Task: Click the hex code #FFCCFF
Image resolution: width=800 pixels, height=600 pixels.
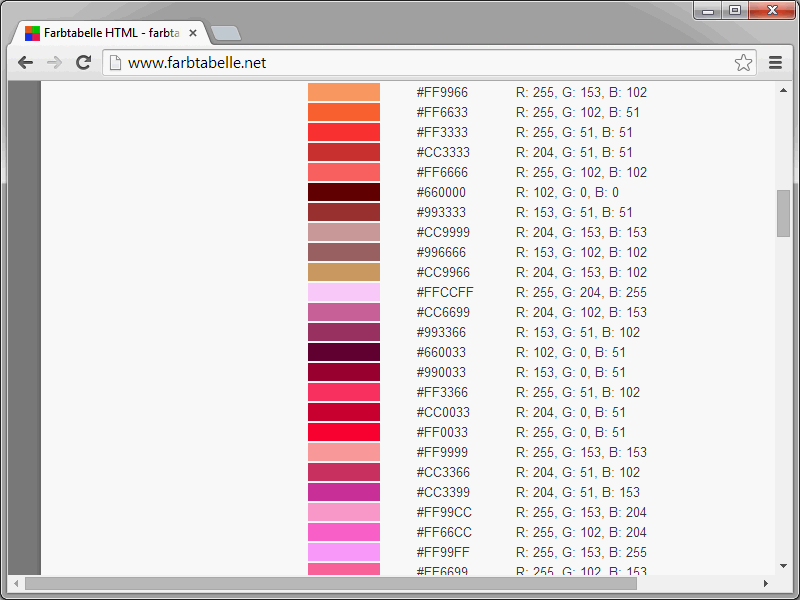Action: 445,292
